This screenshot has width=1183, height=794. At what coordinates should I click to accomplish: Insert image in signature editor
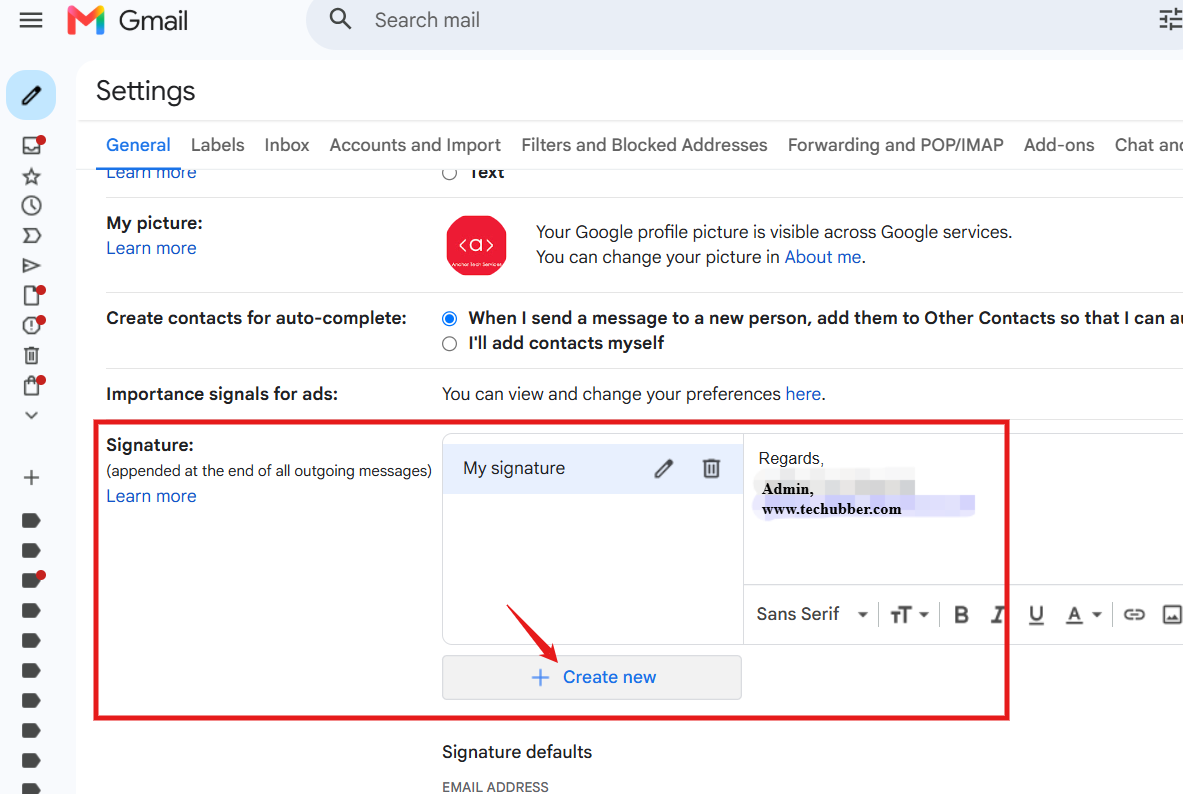pyautogui.click(x=1172, y=614)
